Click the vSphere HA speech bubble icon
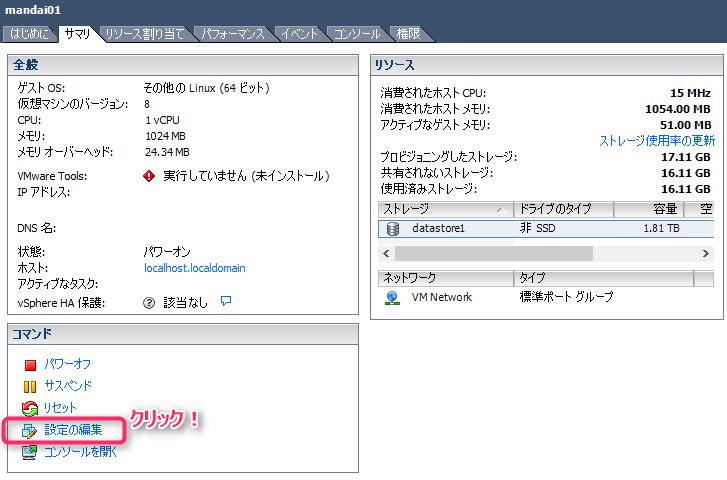 tap(226, 301)
